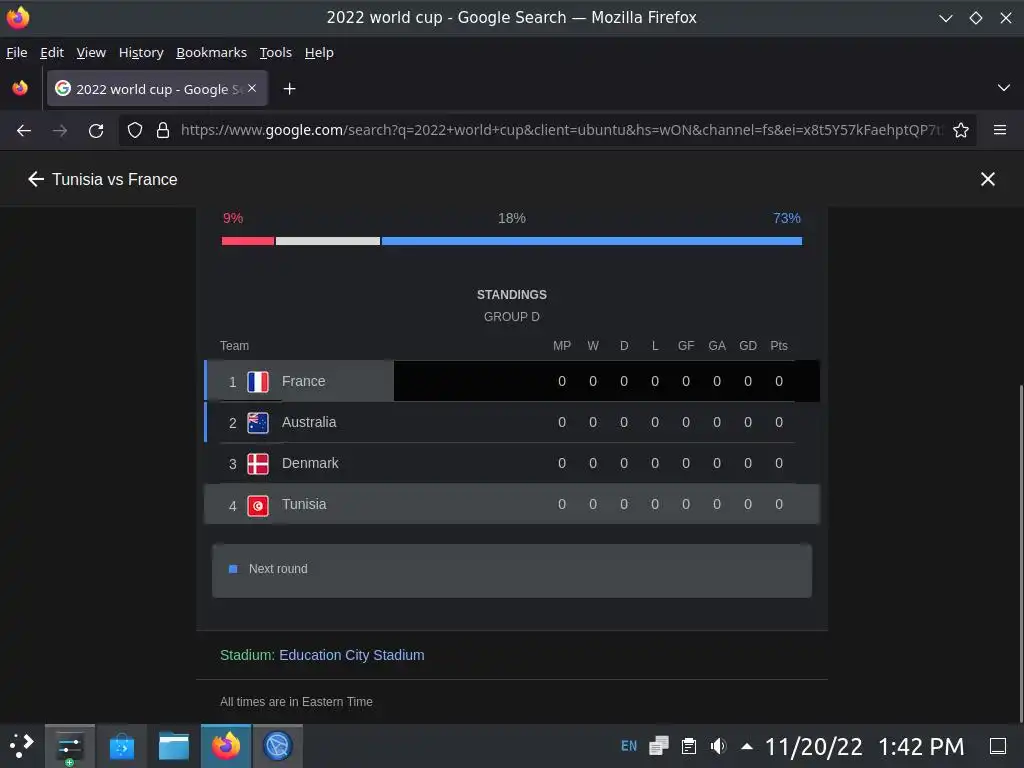Open the Help menu
Image resolution: width=1024 pixels, height=768 pixels.
pos(319,52)
